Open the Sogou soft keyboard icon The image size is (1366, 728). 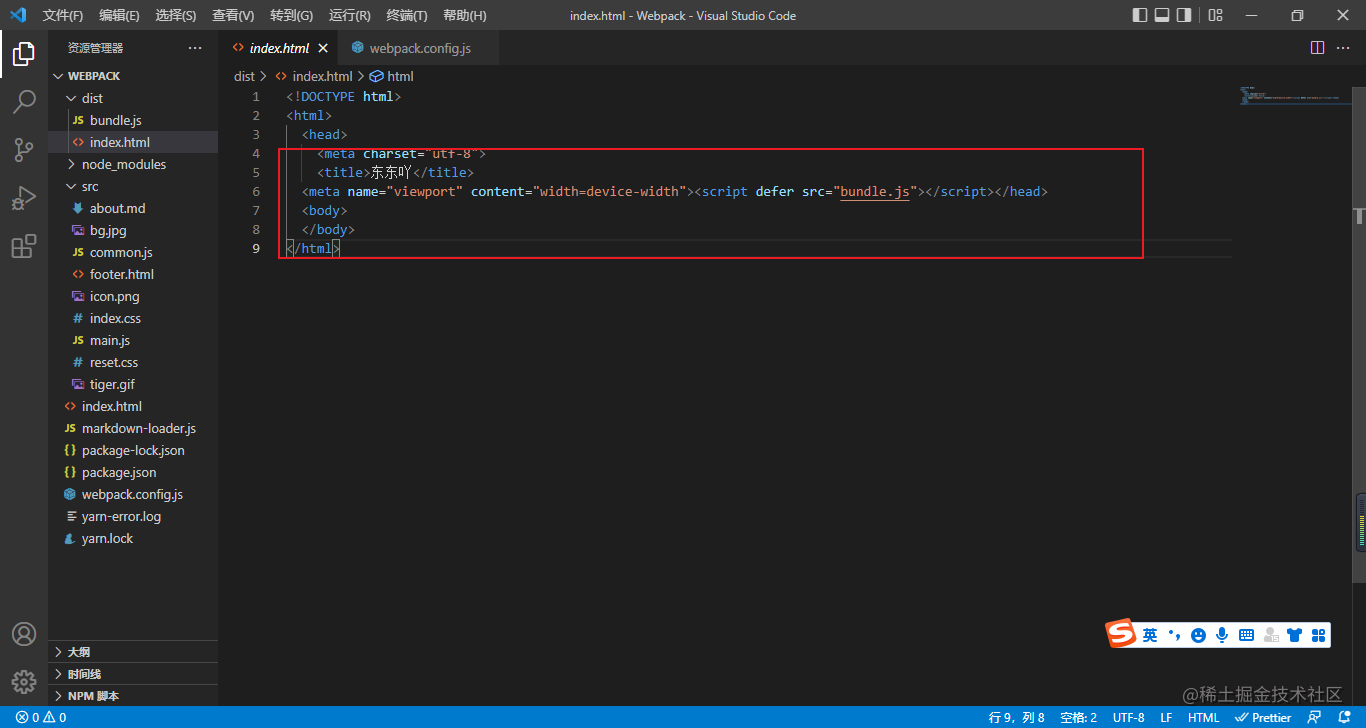[x=1246, y=635]
